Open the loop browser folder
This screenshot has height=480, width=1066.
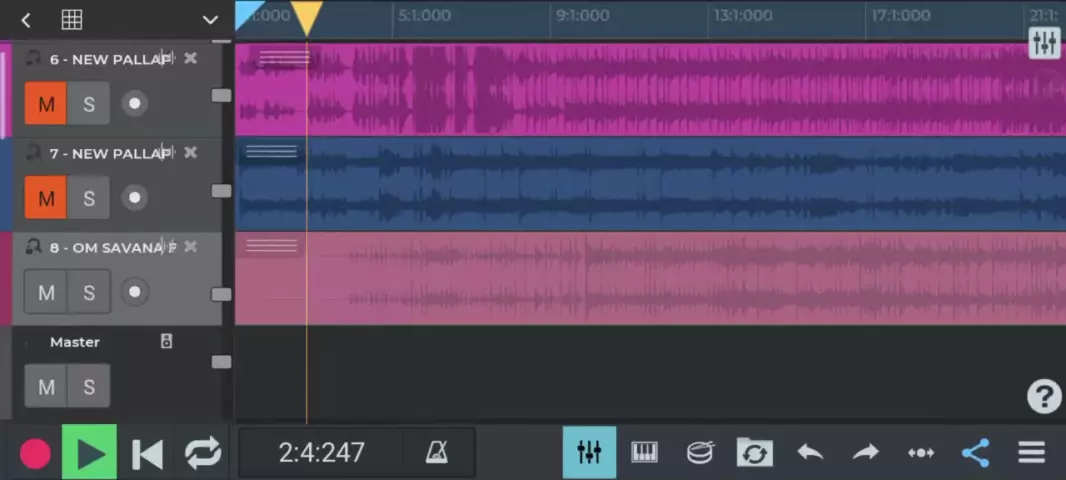(754, 453)
